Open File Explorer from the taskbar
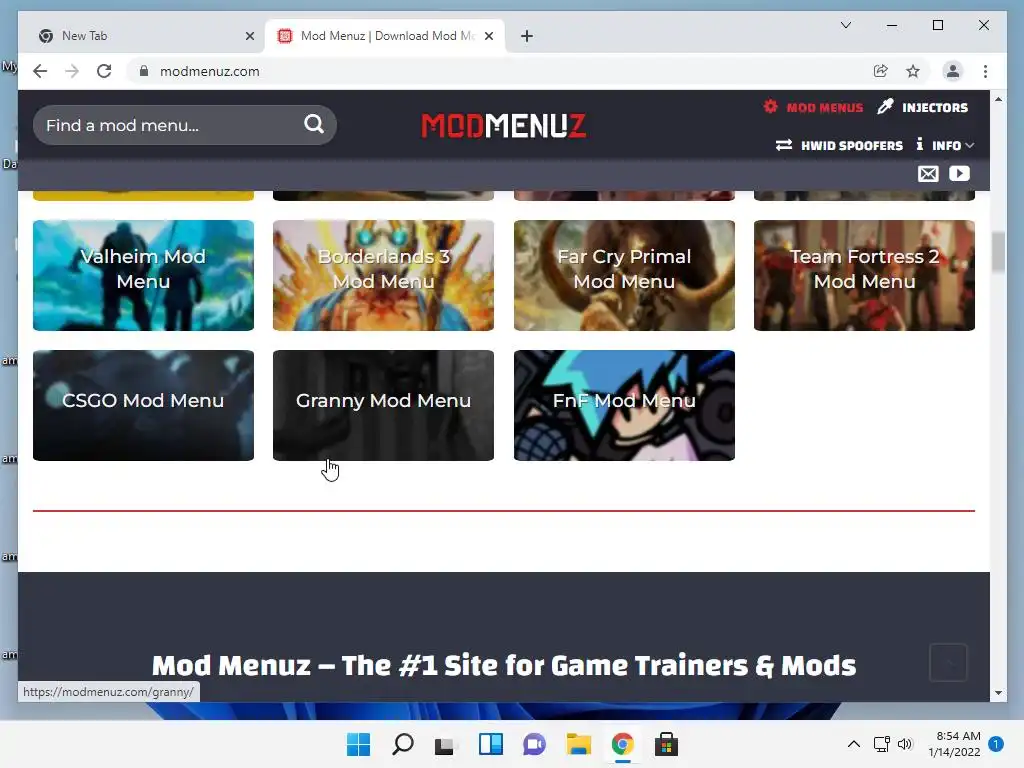The height and width of the screenshot is (768, 1024). 579,744
